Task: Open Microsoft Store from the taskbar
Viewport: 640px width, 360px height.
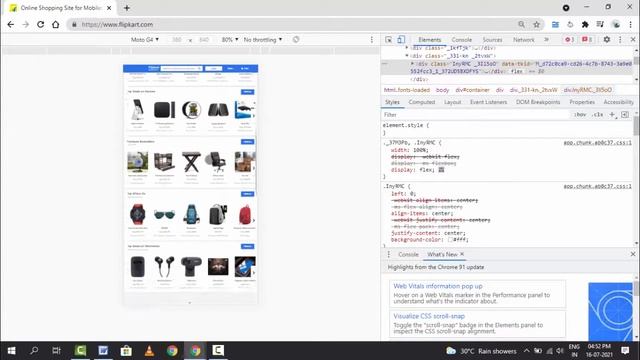Action: pos(126,351)
